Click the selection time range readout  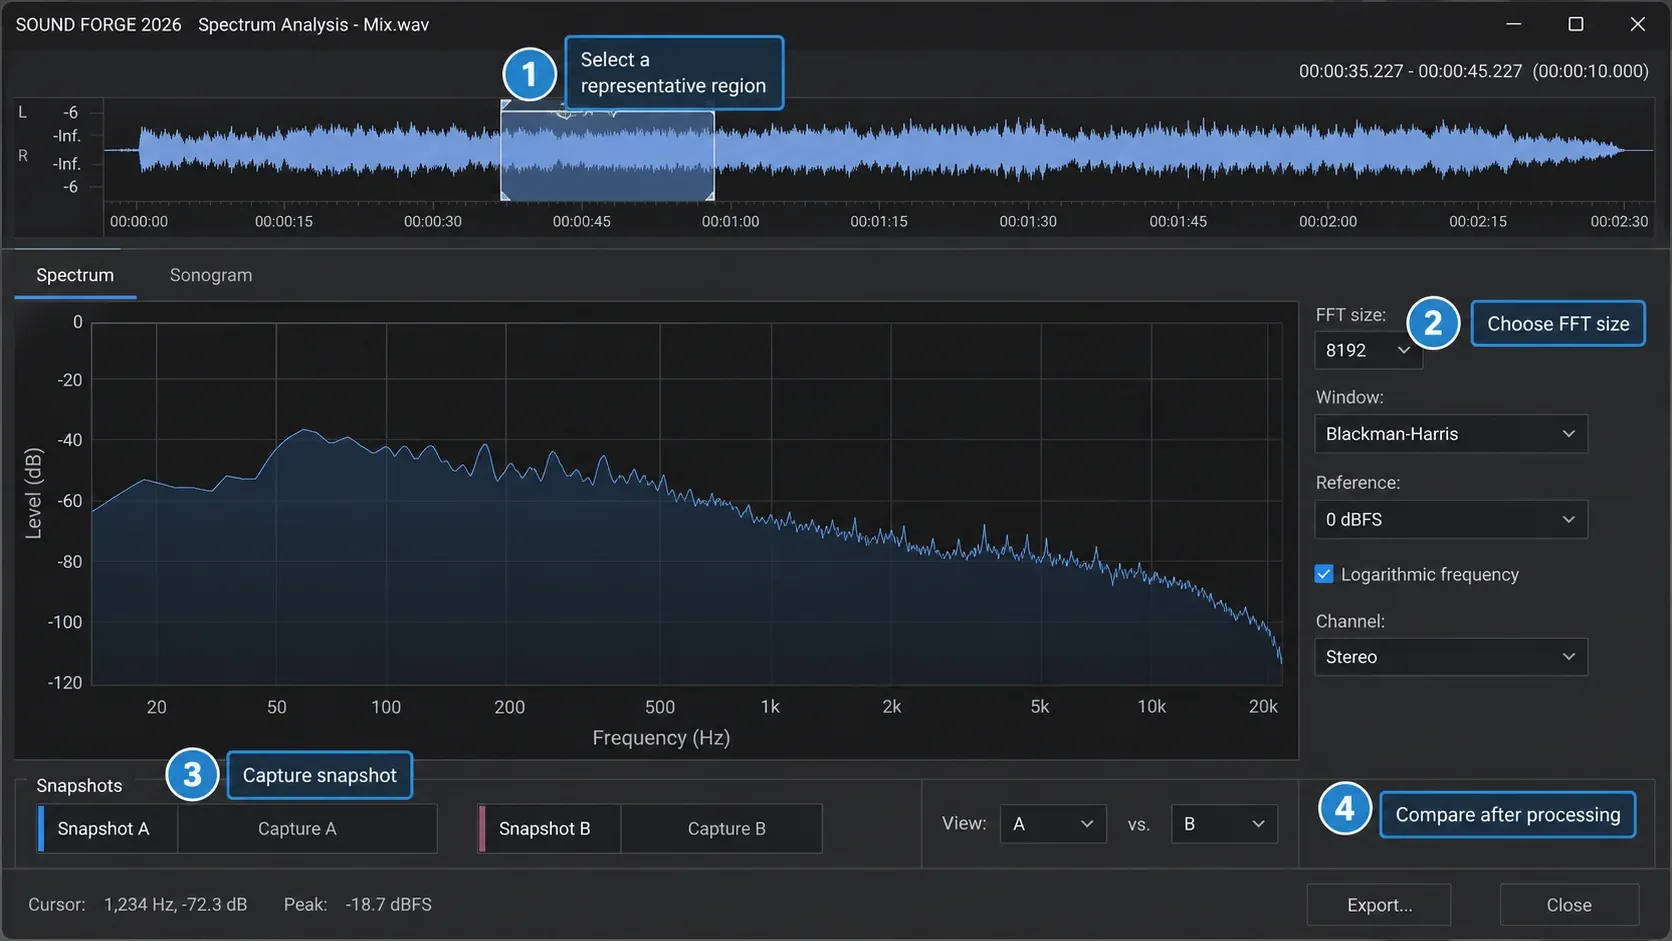tap(1474, 71)
